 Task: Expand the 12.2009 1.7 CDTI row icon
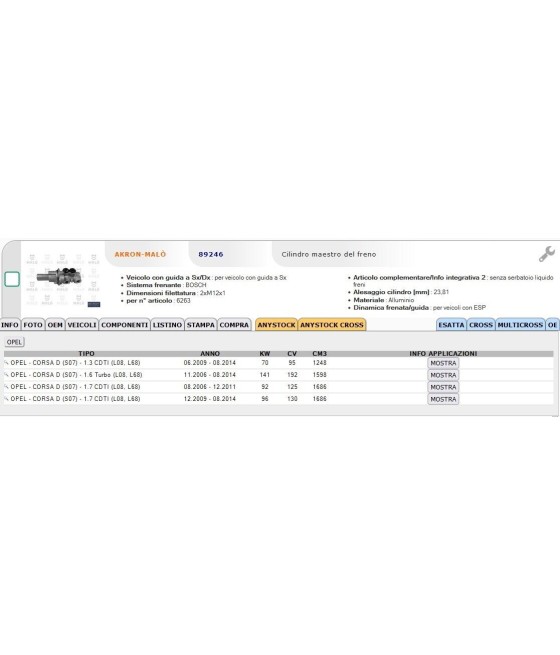click(6, 399)
